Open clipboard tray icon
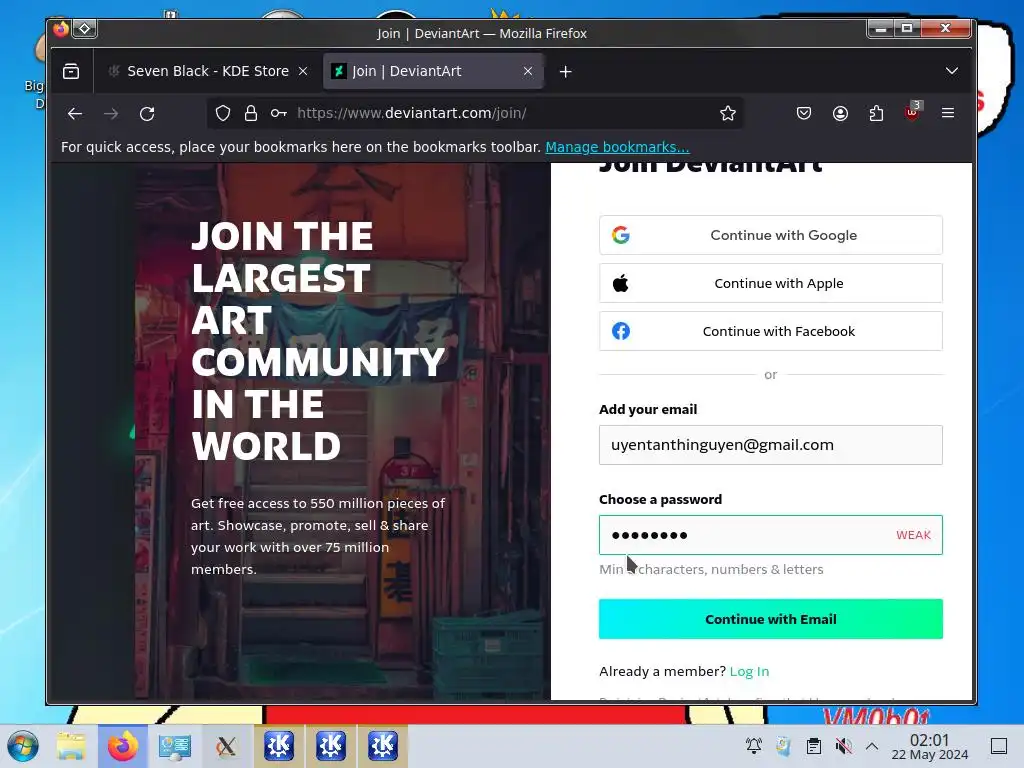The height and width of the screenshot is (768, 1024). (x=814, y=746)
